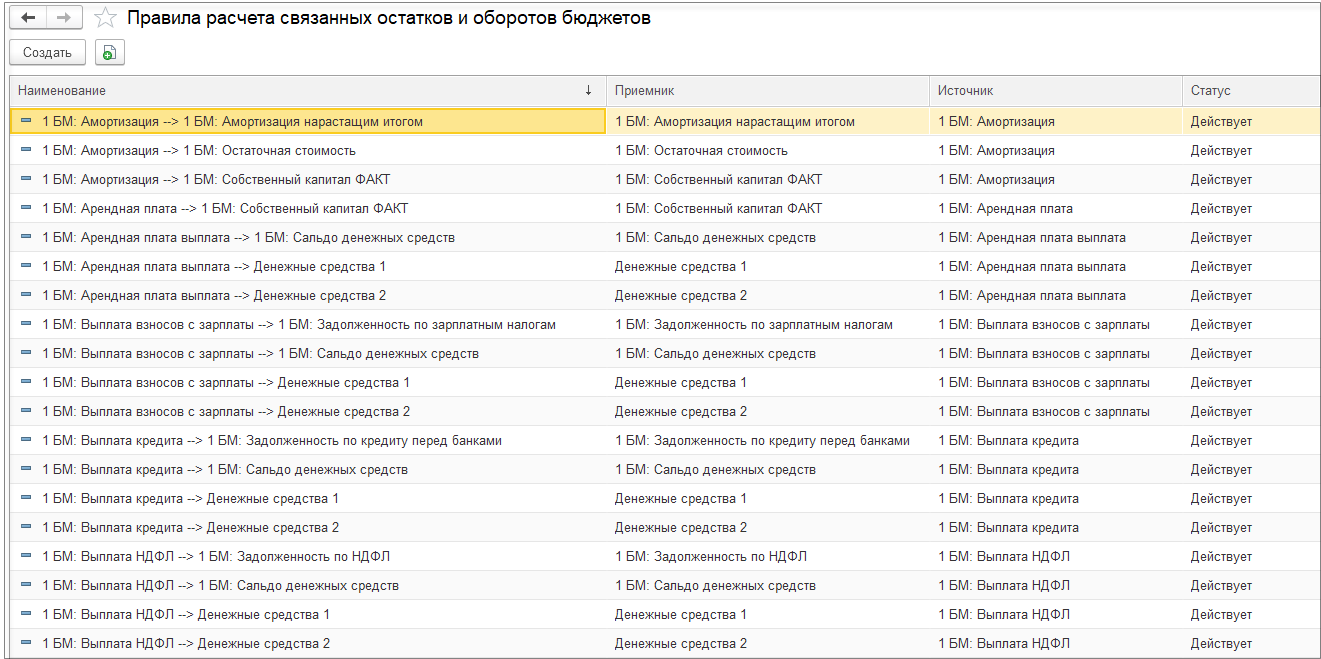Click the Действует status in the last row

point(1221,644)
